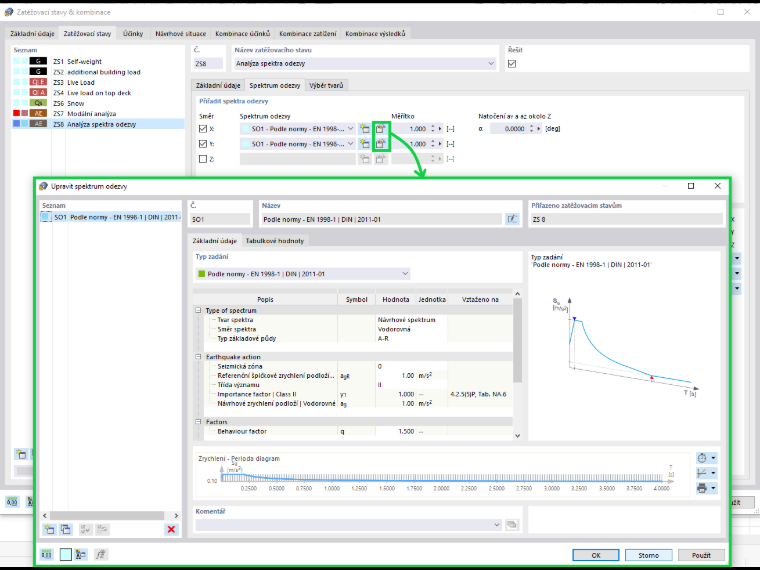Click printer icon beside diagram
The height and width of the screenshot is (570, 760).
[702, 488]
